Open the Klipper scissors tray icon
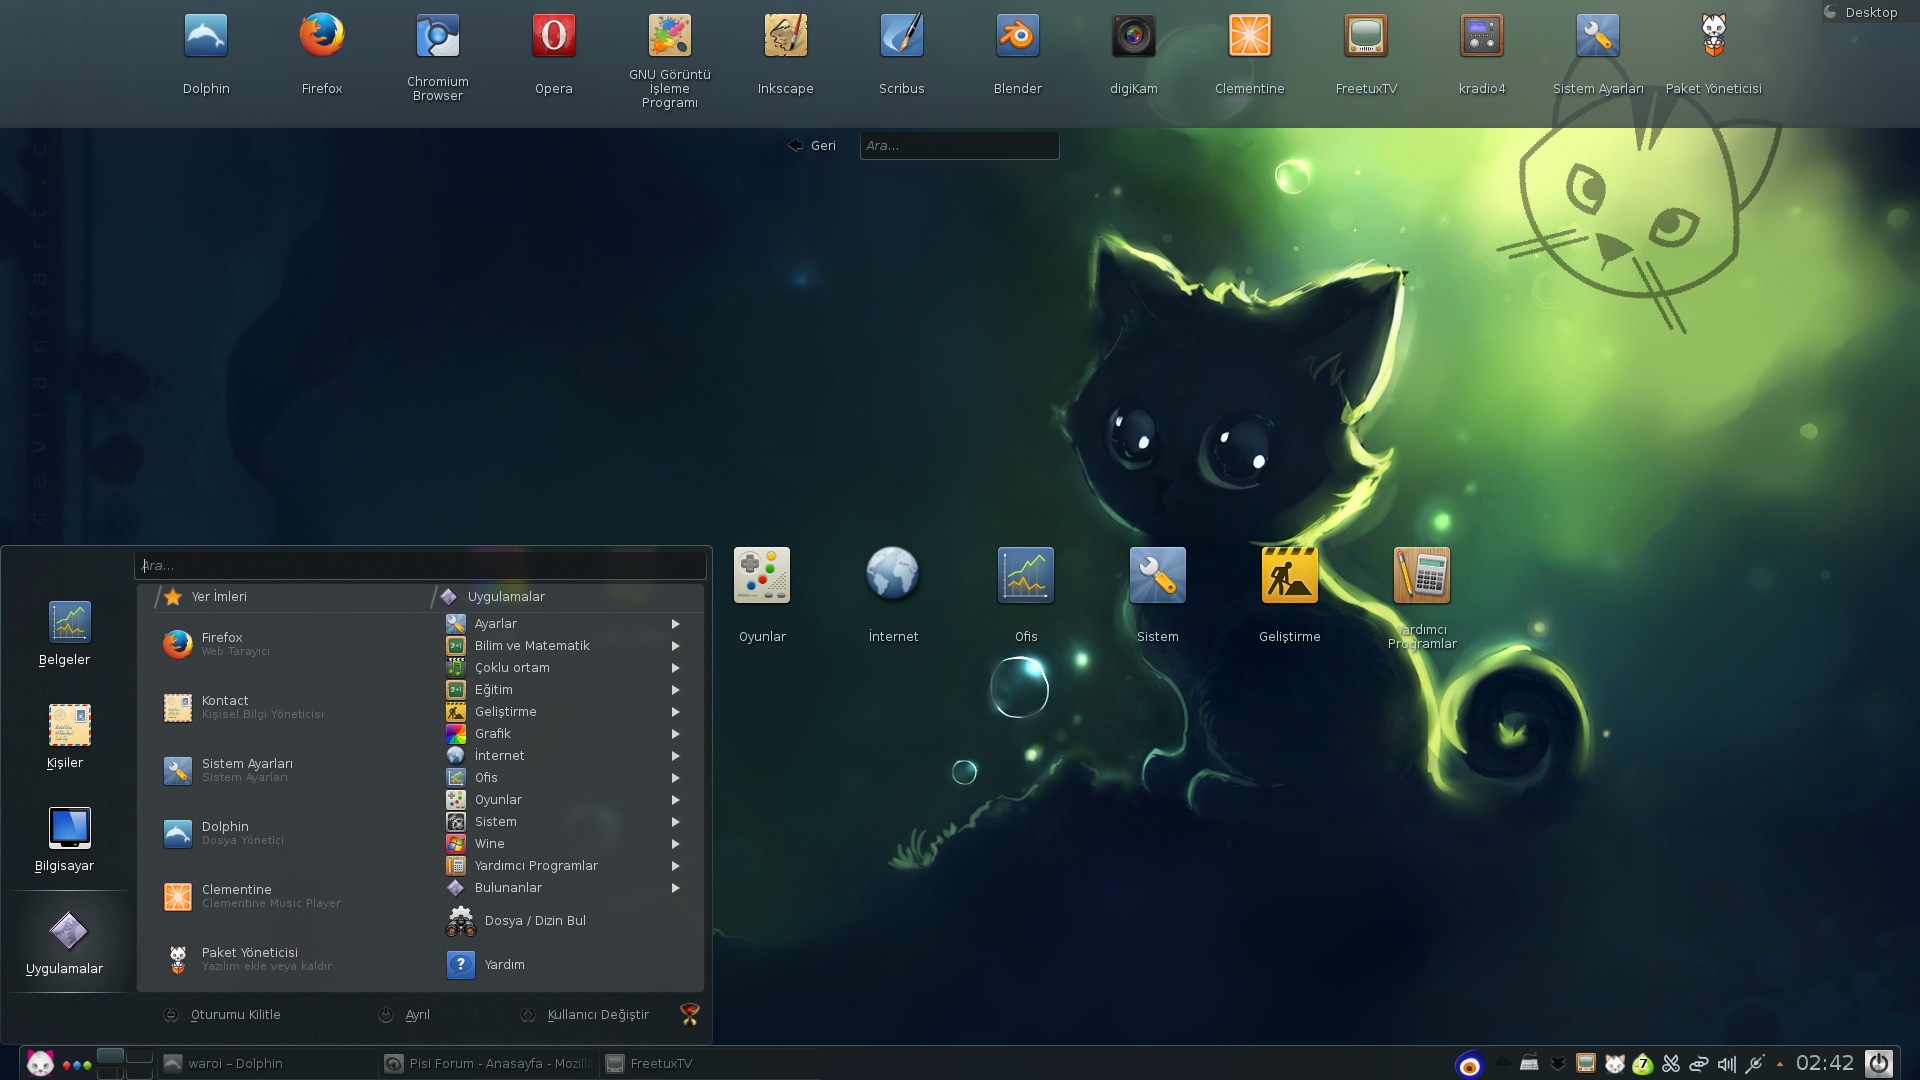The image size is (1920, 1080). click(1672, 1064)
